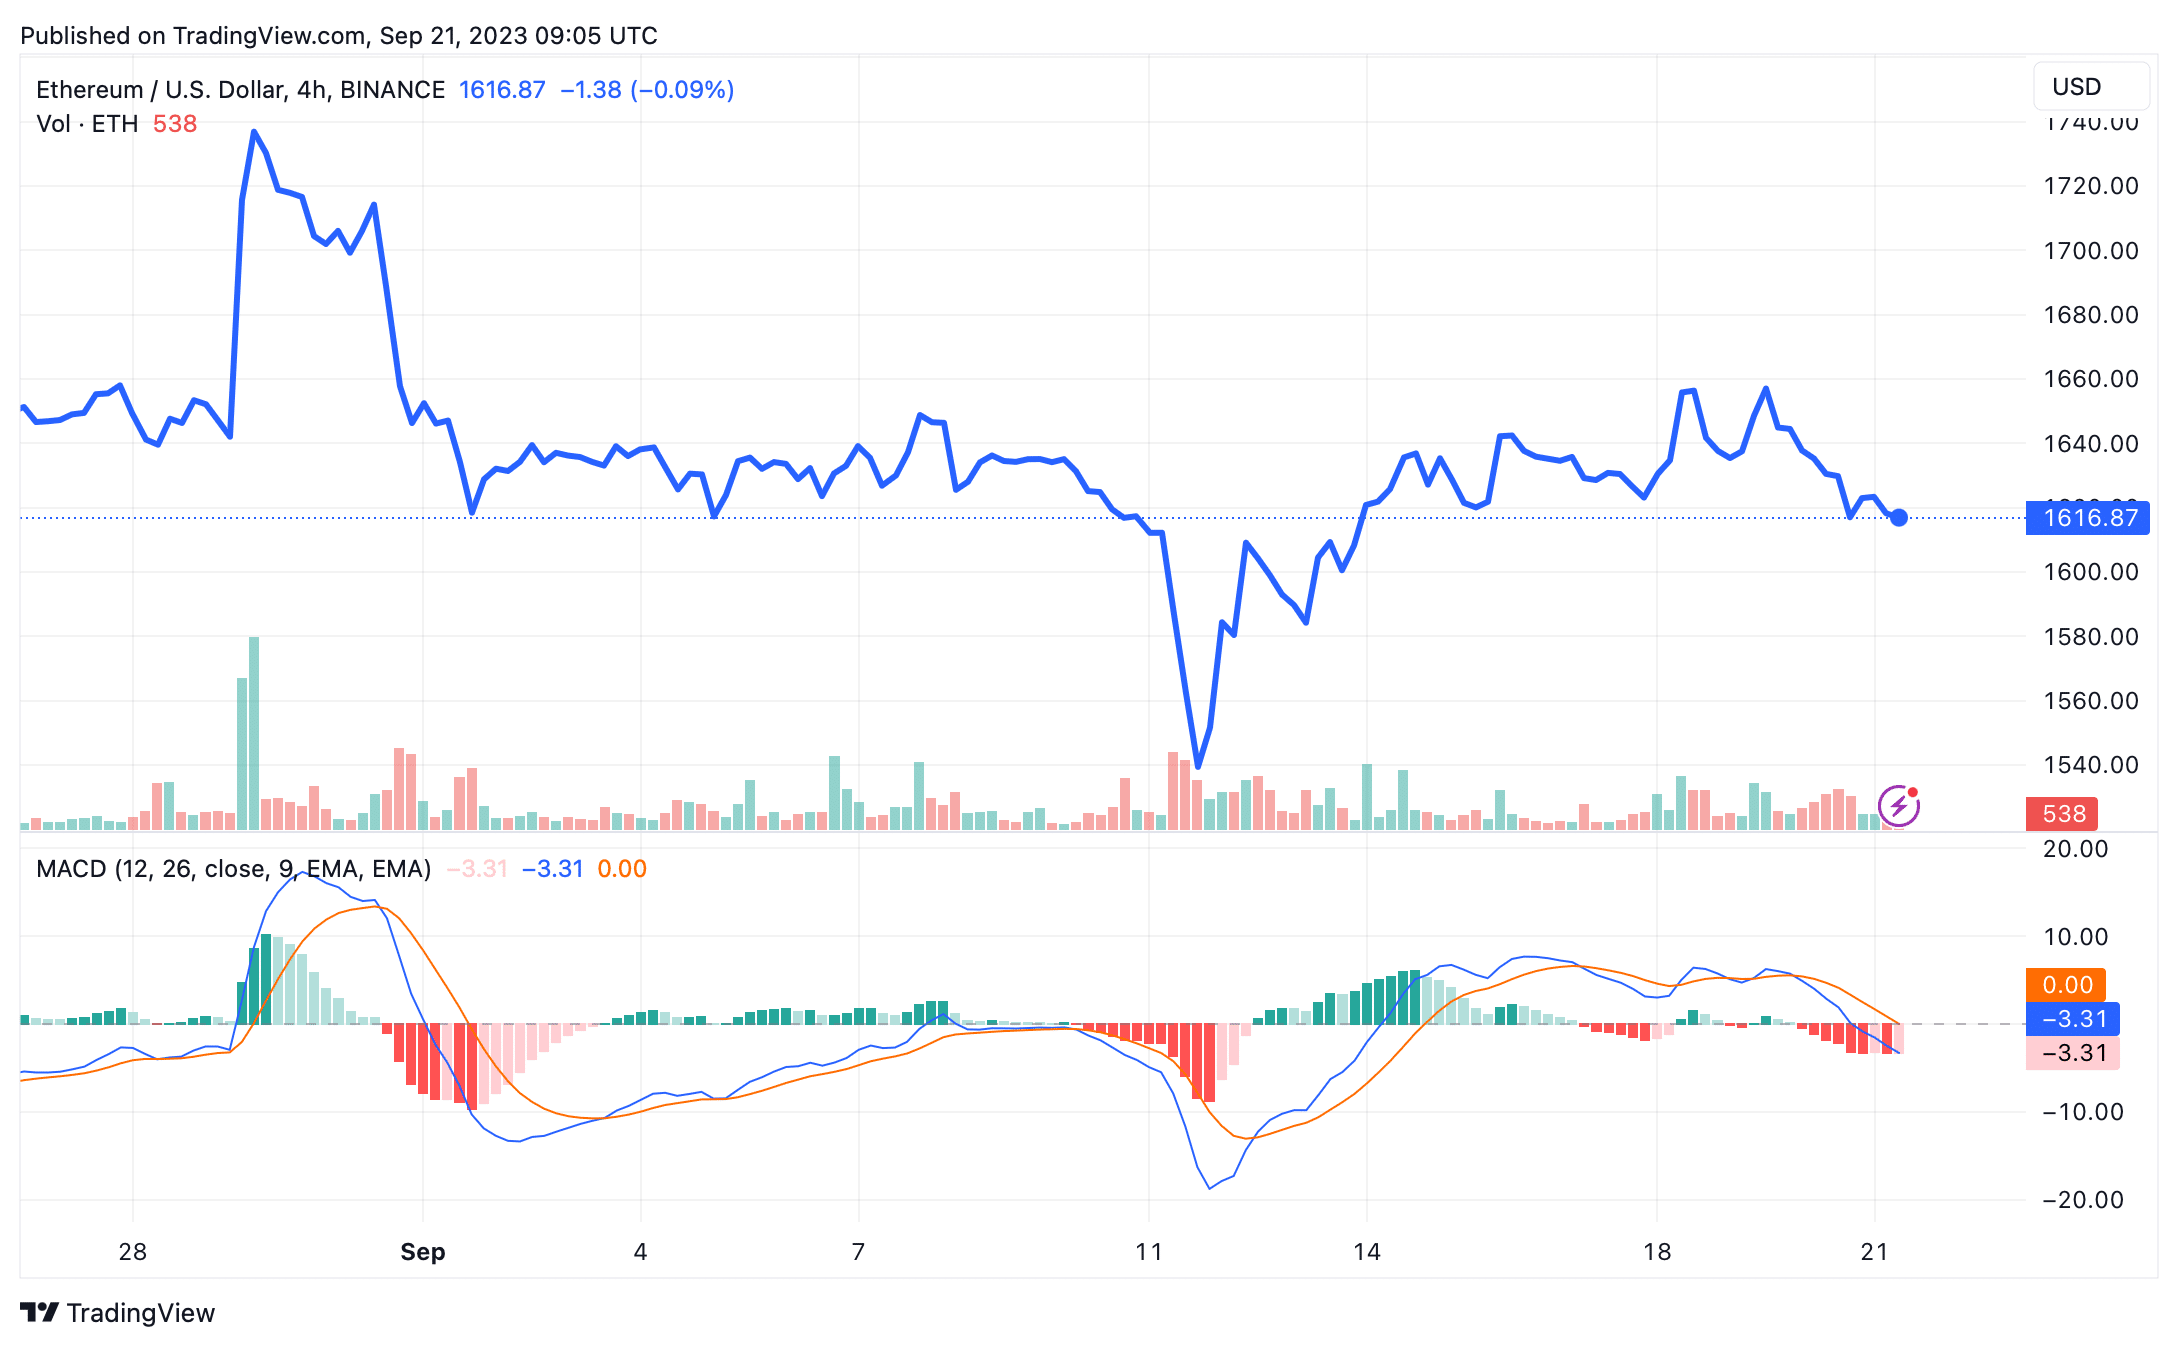Click the blue current price dot on chart

(1897, 518)
